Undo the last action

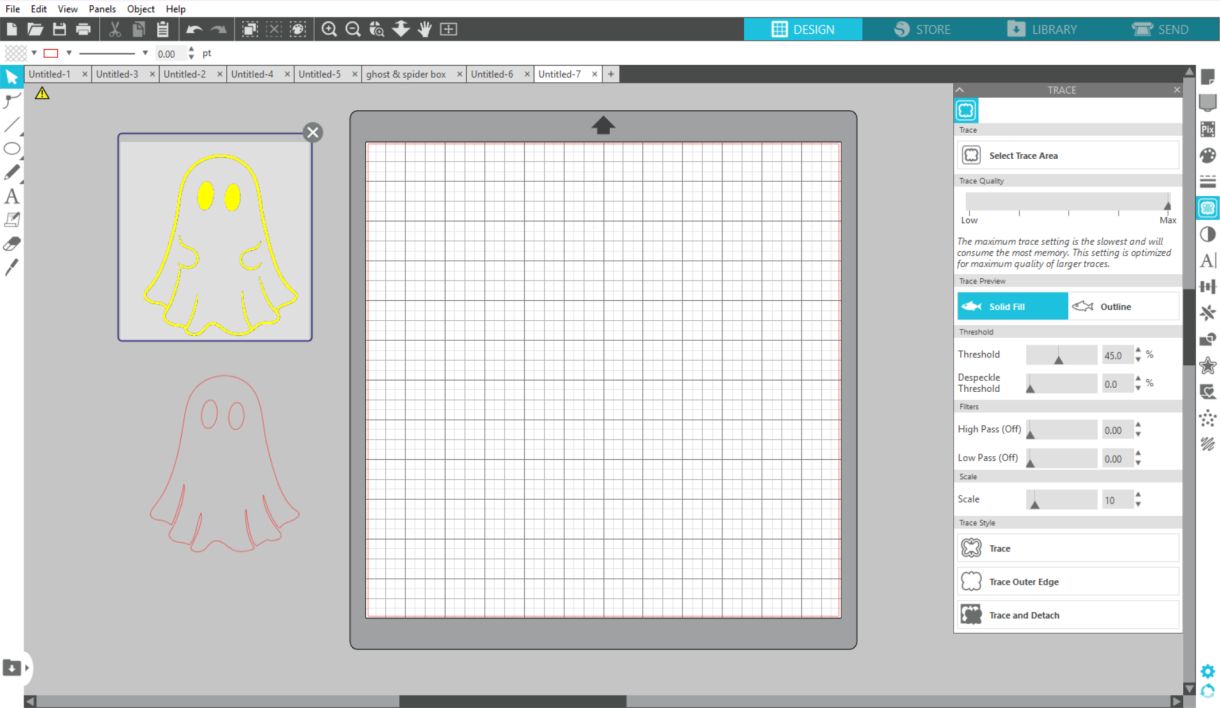[x=194, y=30]
